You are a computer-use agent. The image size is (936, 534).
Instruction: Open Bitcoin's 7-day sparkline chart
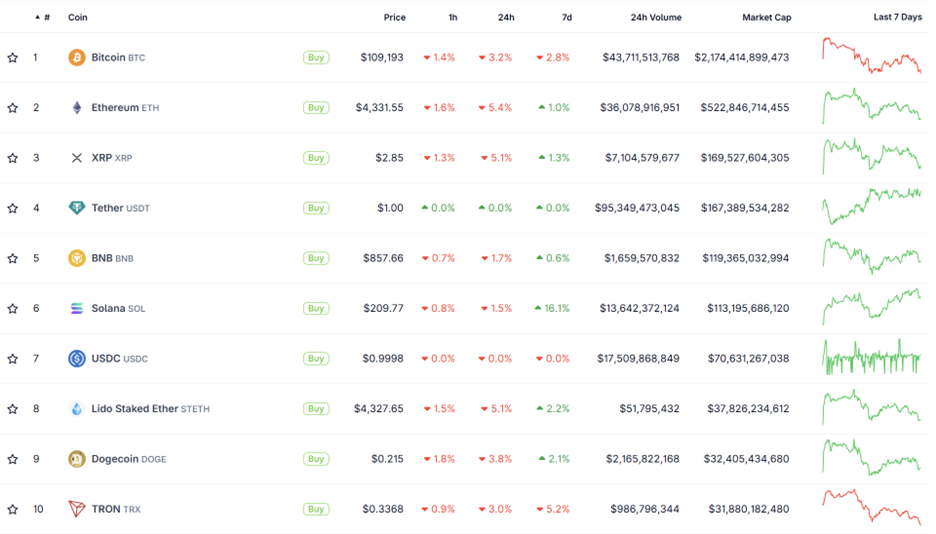872,55
